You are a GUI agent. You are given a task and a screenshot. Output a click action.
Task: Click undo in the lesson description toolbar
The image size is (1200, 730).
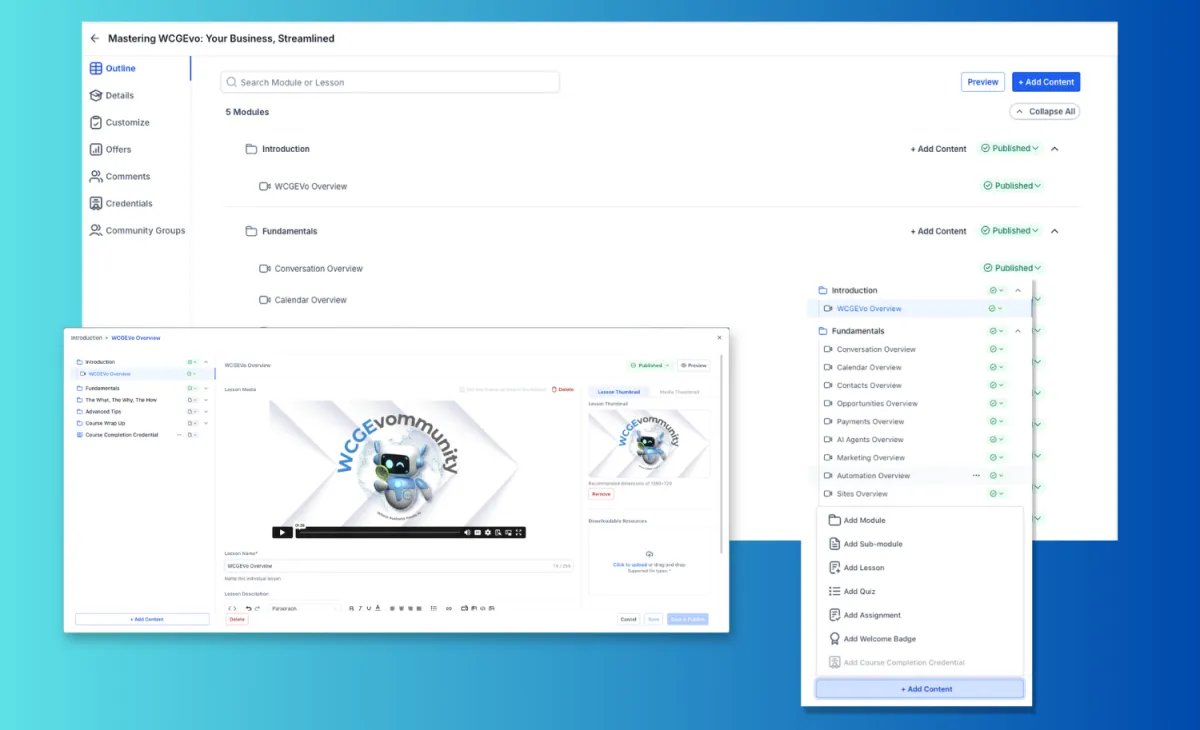[x=248, y=608]
